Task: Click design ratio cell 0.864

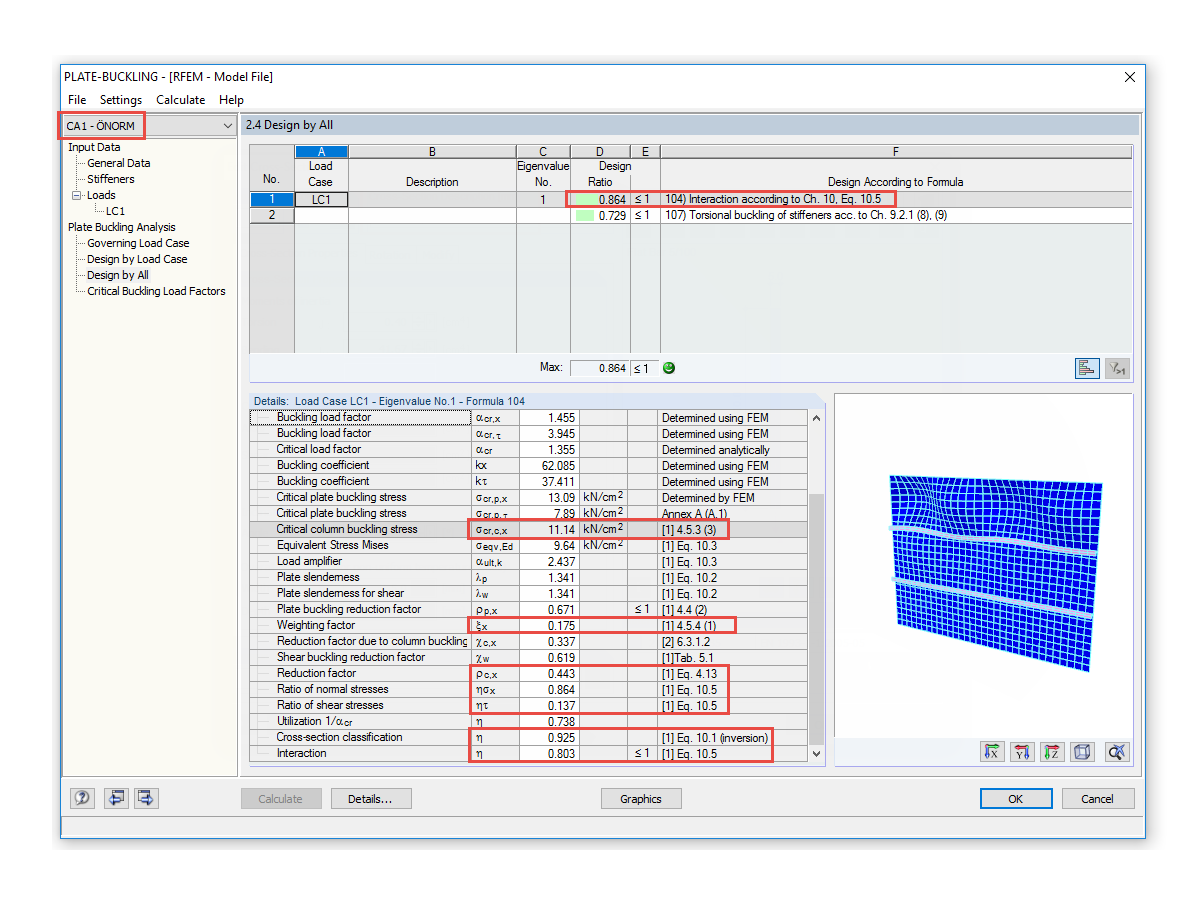Action: pyautogui.click(x=600, y=199)
